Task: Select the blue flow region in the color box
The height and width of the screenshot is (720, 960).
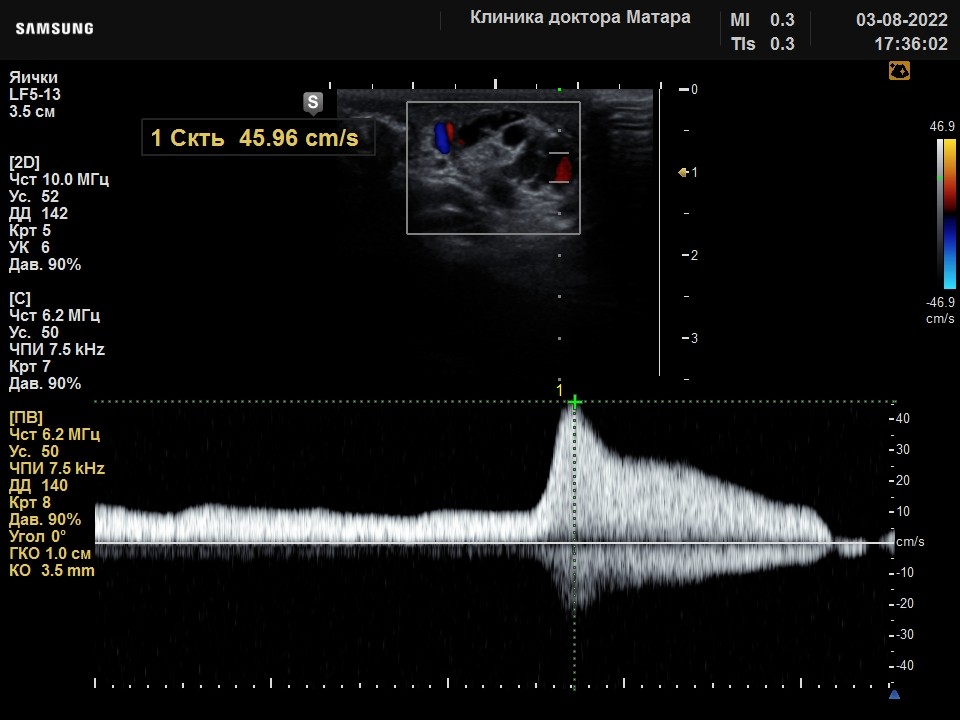Action: click(441, 138)
